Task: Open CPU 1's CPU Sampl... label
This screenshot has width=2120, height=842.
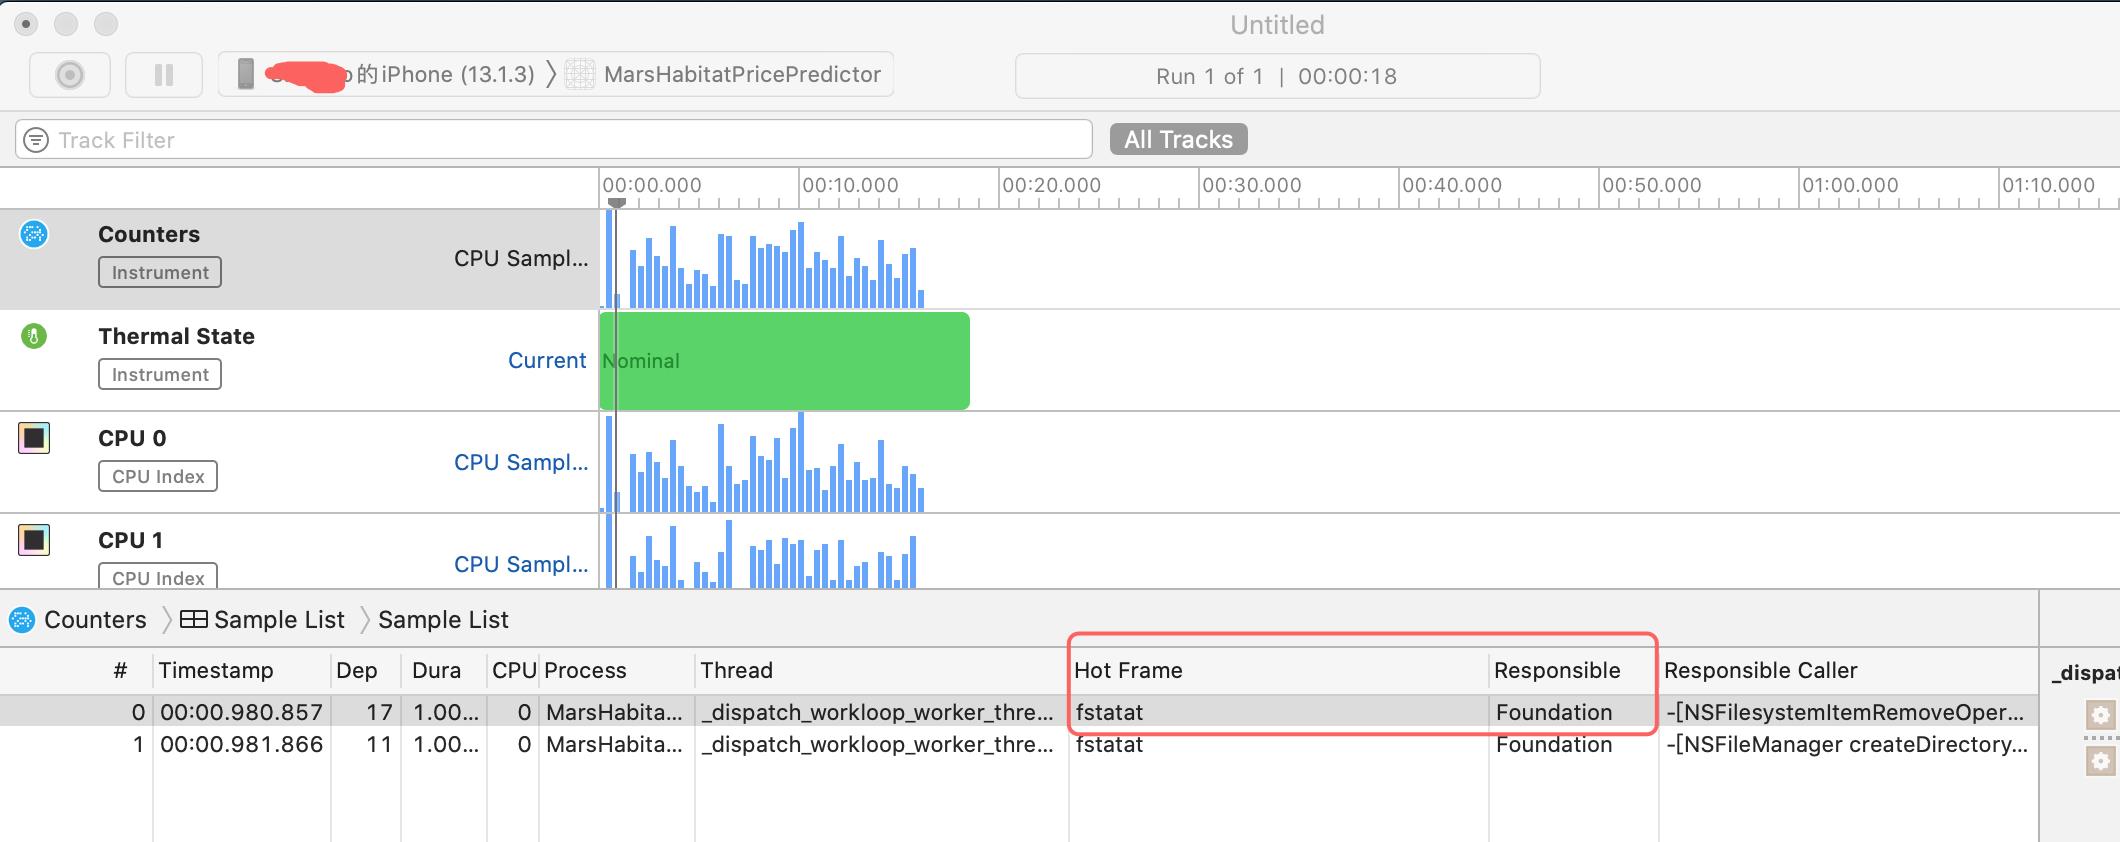Action: [520, 564]
